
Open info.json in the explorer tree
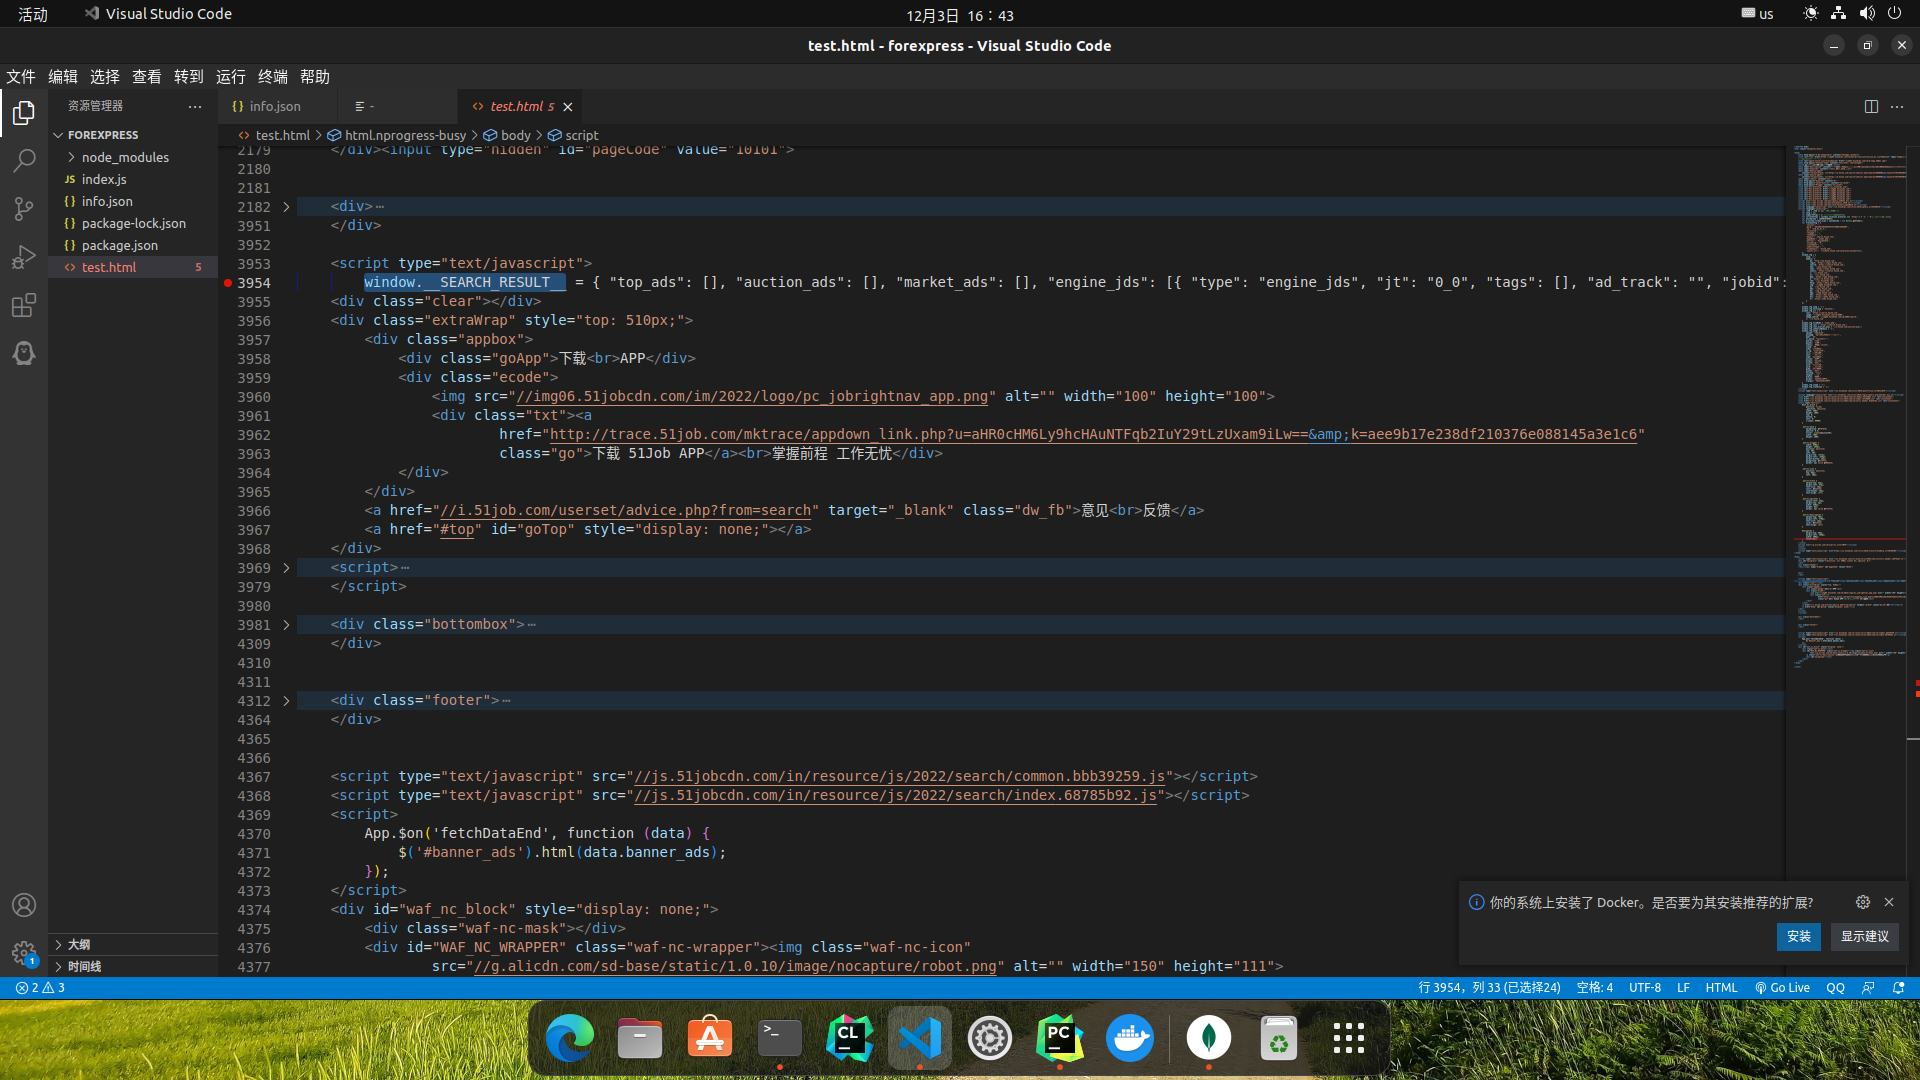(x=133, y=201)
